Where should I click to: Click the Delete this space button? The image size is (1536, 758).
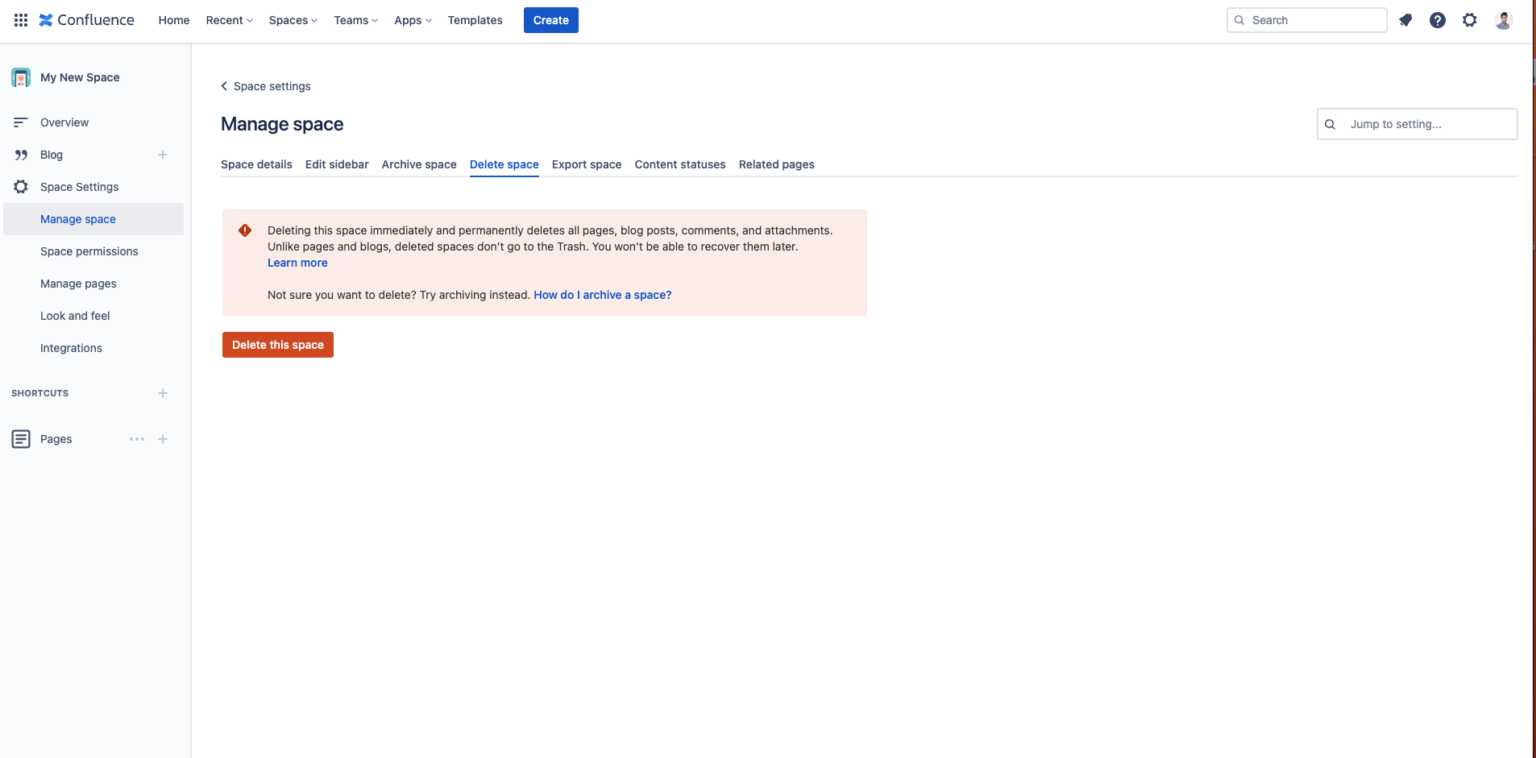point(277,344)
